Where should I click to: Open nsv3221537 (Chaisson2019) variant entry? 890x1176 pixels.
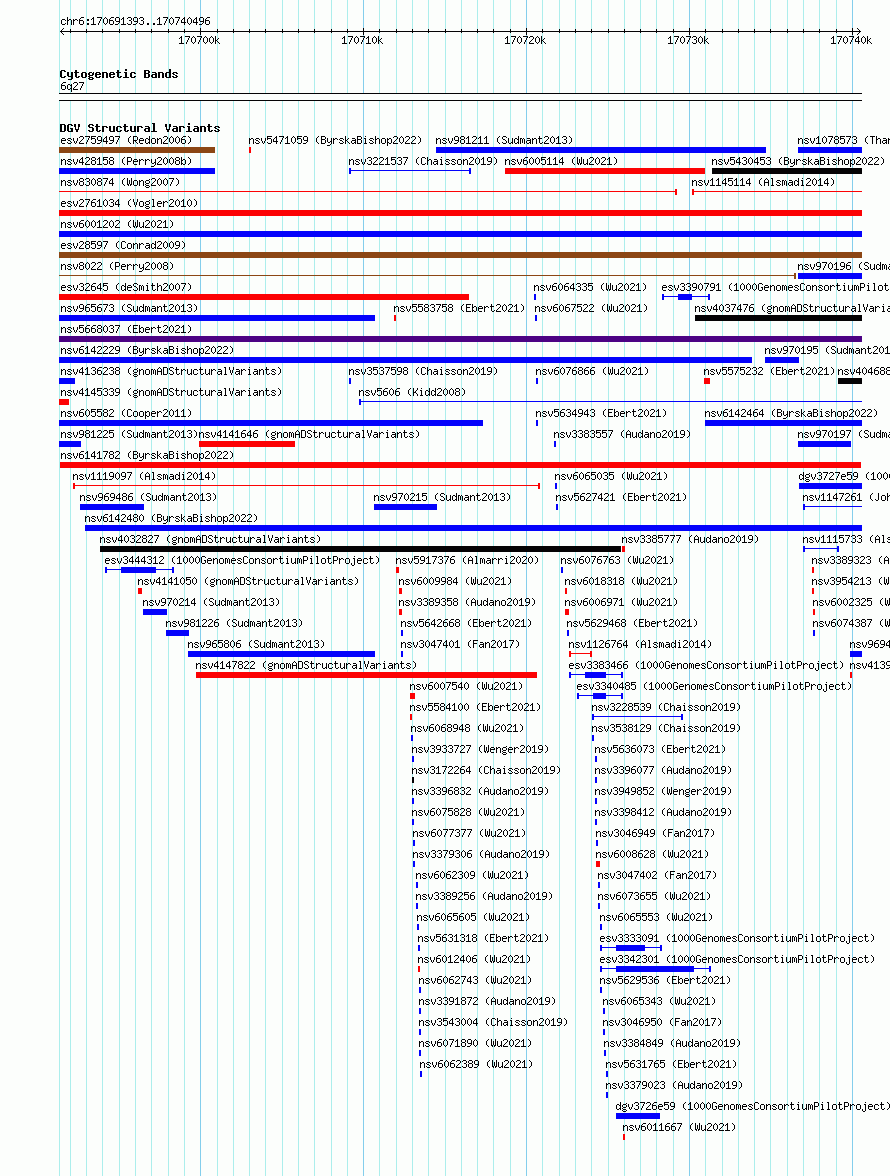[423, 161]
